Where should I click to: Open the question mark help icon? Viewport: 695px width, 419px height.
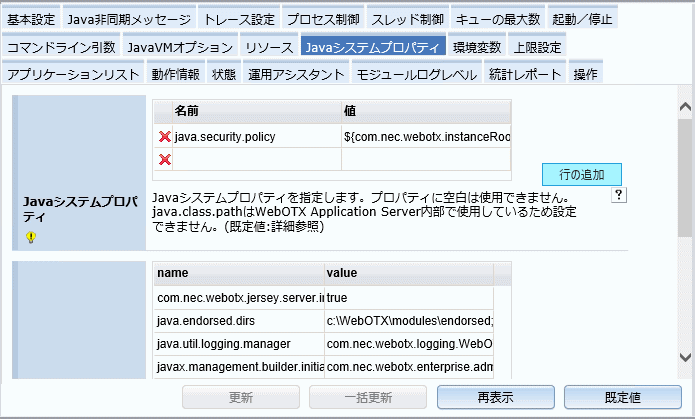pyautogui.click(x=619, y=195)
